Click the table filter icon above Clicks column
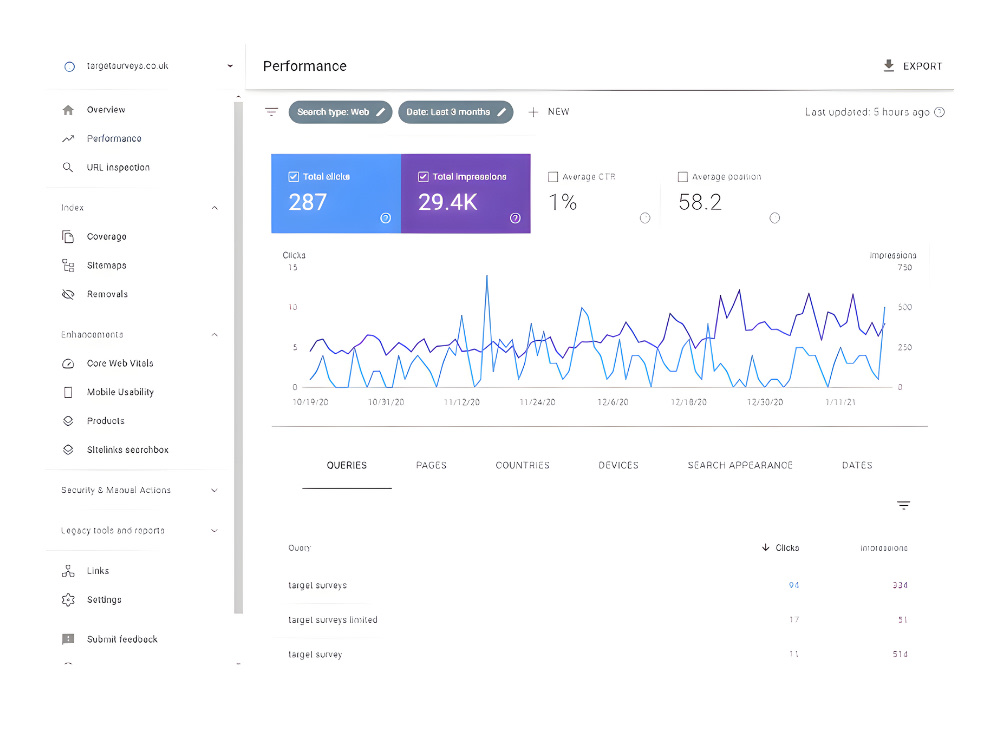This screenshot has height=750, width=1000. (x=904, y=505)
